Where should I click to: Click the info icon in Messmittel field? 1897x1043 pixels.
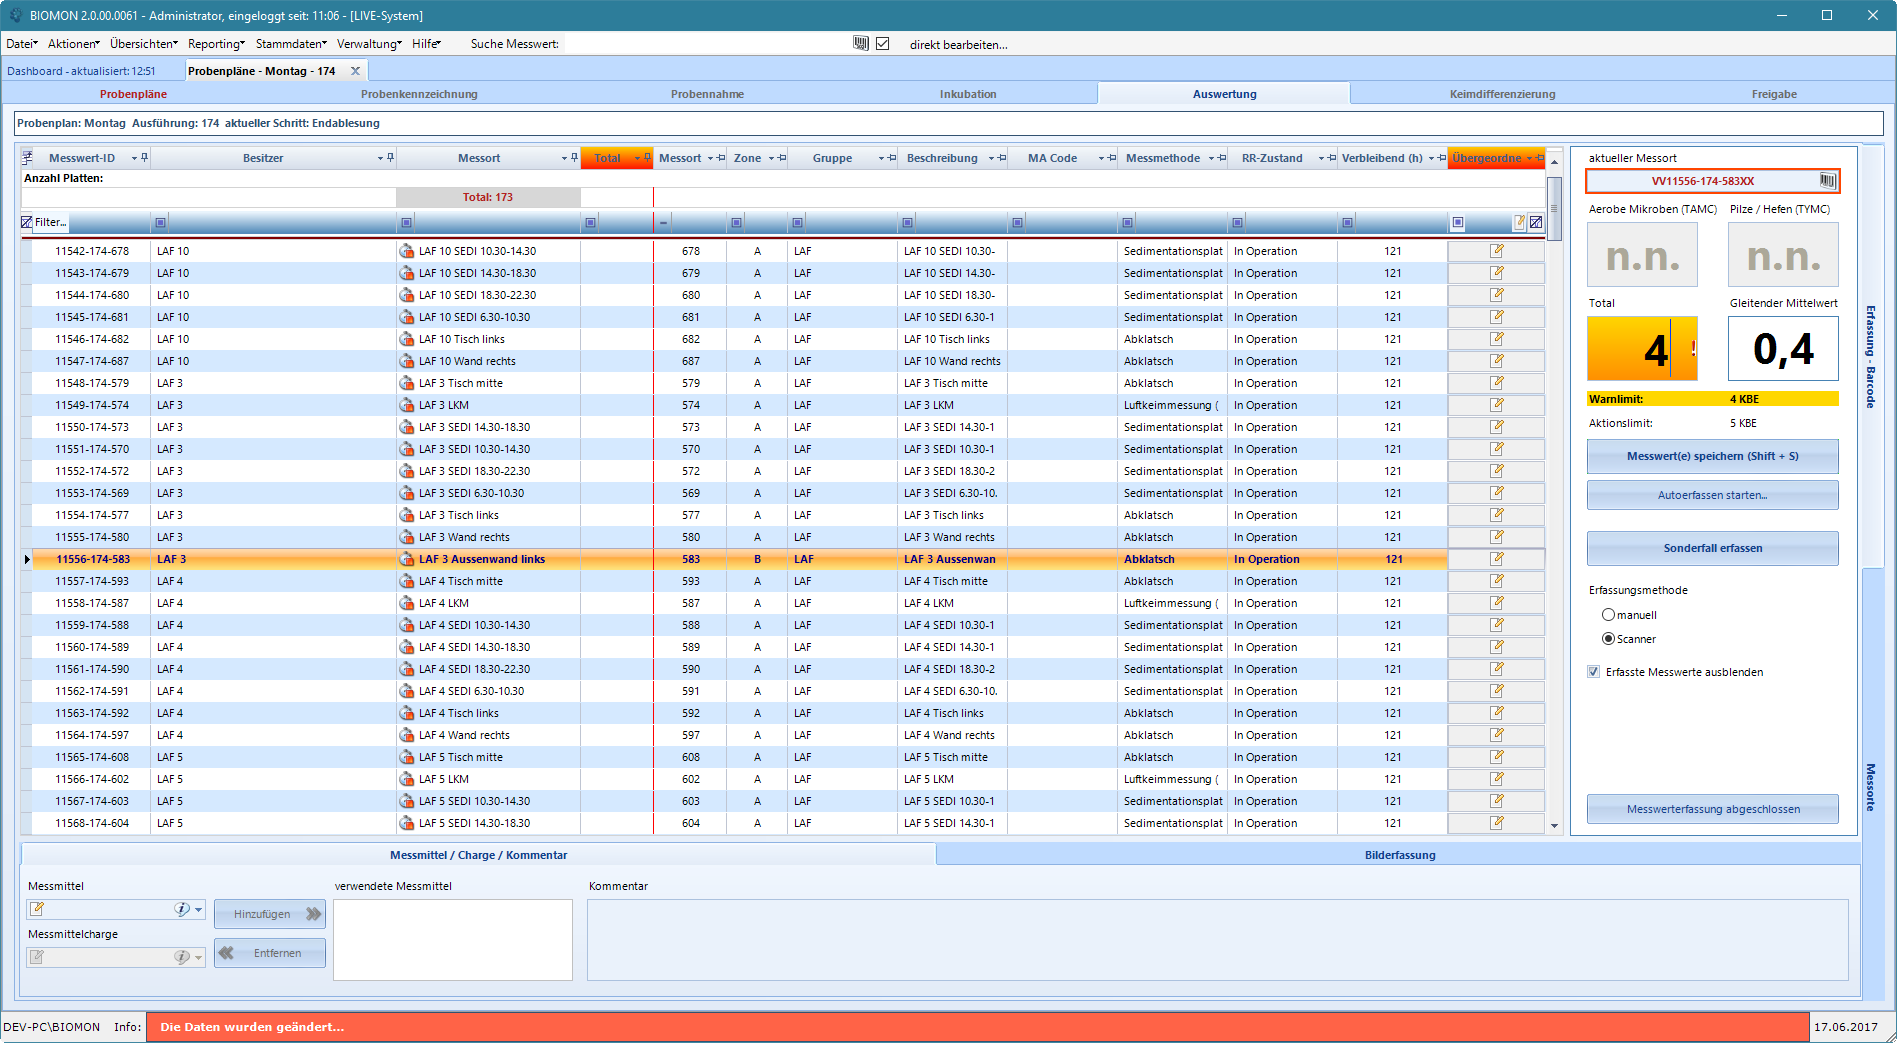tap(181, 909)
